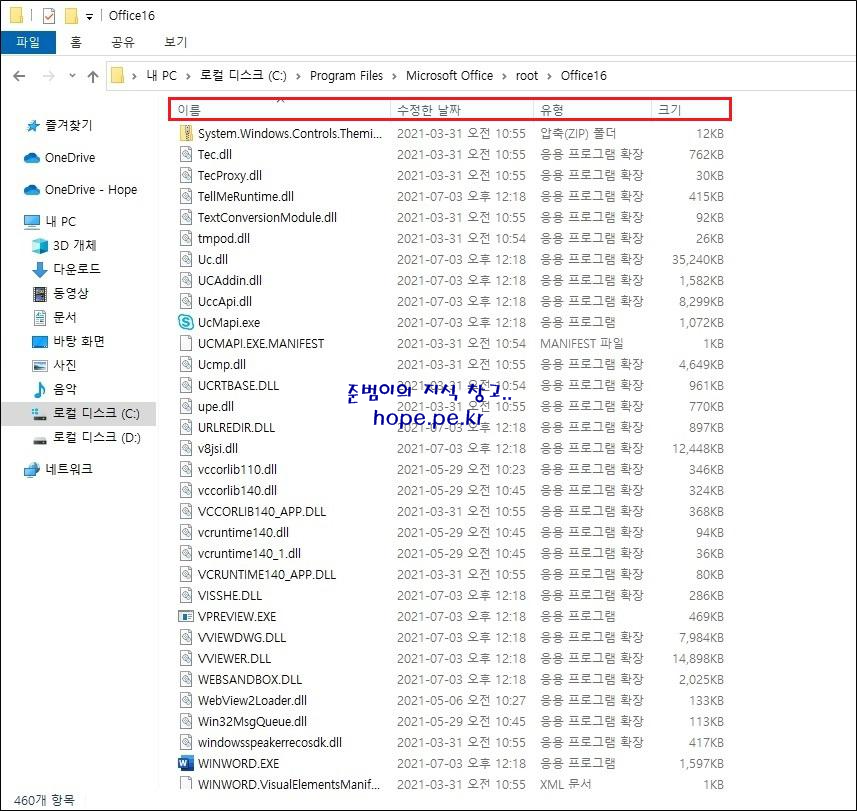Open the recent locations dropdown arrow
Image resolution: width=857 pixels, height=811 pixels.
coord(72,76)
